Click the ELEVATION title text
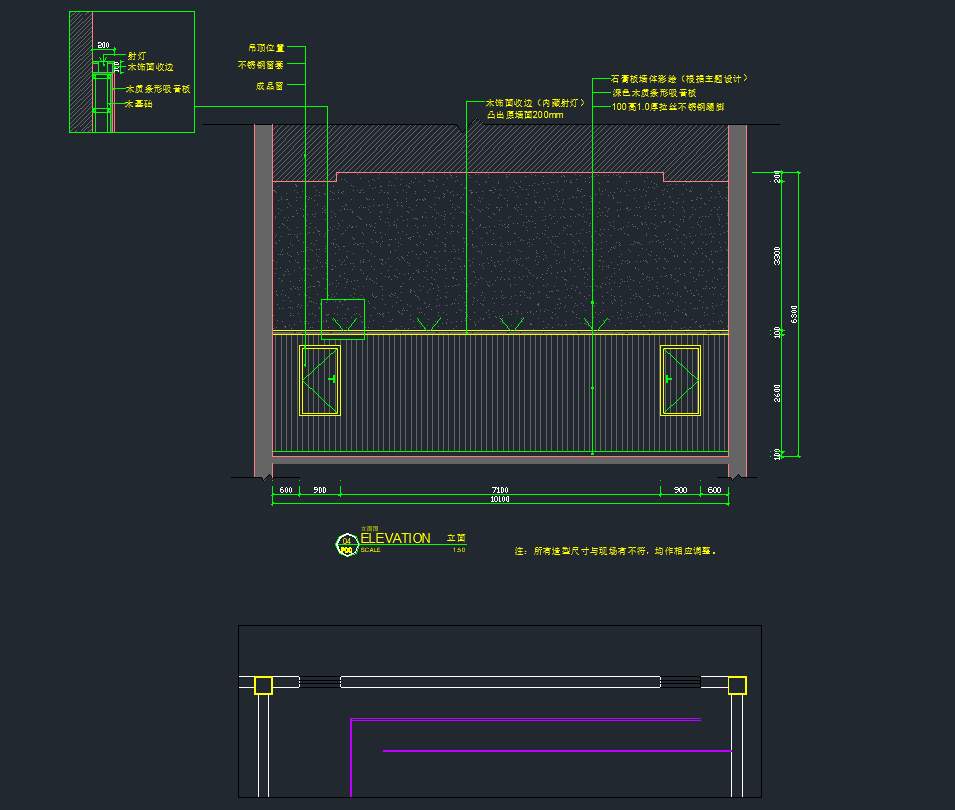This screenshot has height=810, width=955. pyautogui.click(x=395, y=538)
